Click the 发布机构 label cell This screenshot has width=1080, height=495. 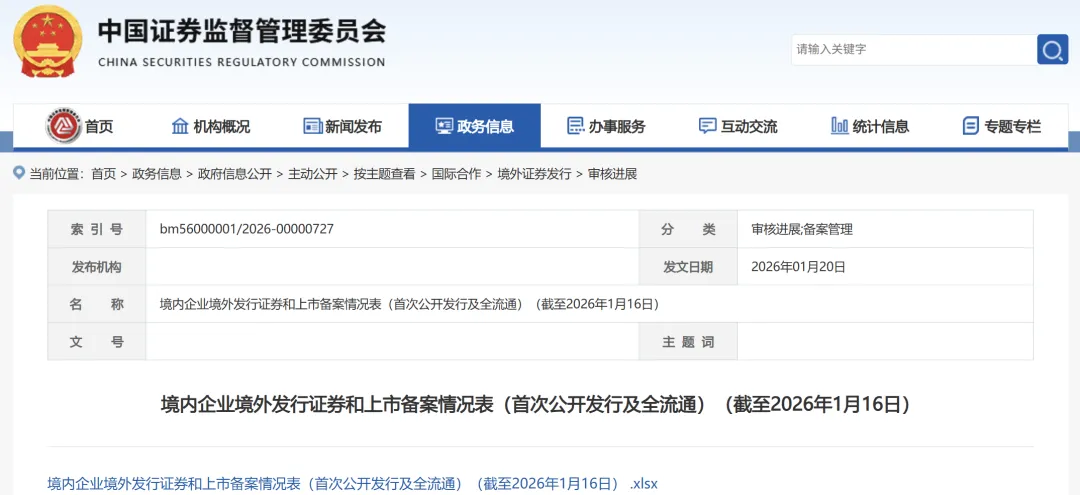tap(96, 266)
